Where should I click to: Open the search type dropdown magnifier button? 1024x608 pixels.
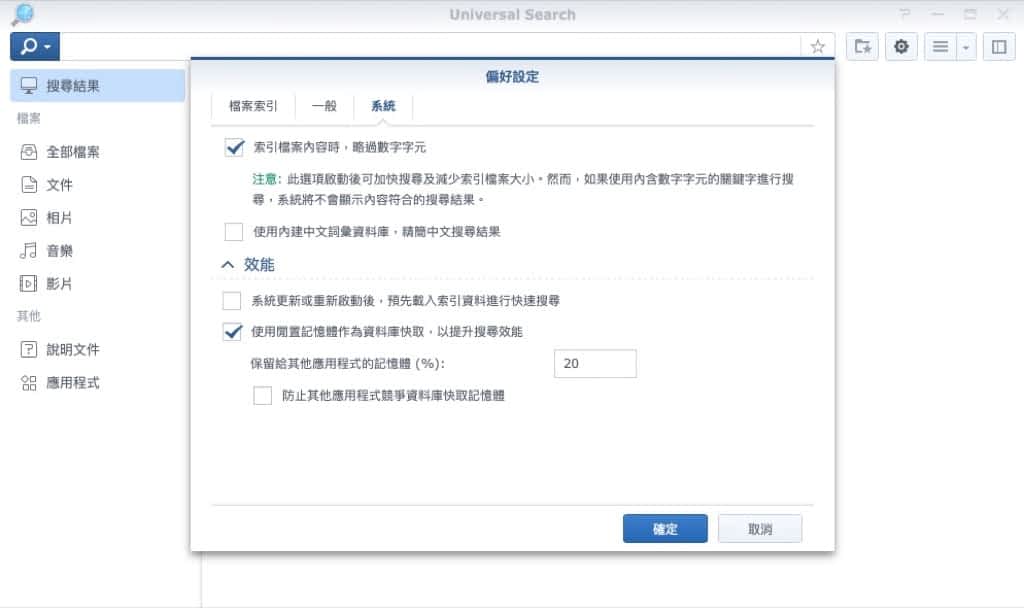point(35,47)
